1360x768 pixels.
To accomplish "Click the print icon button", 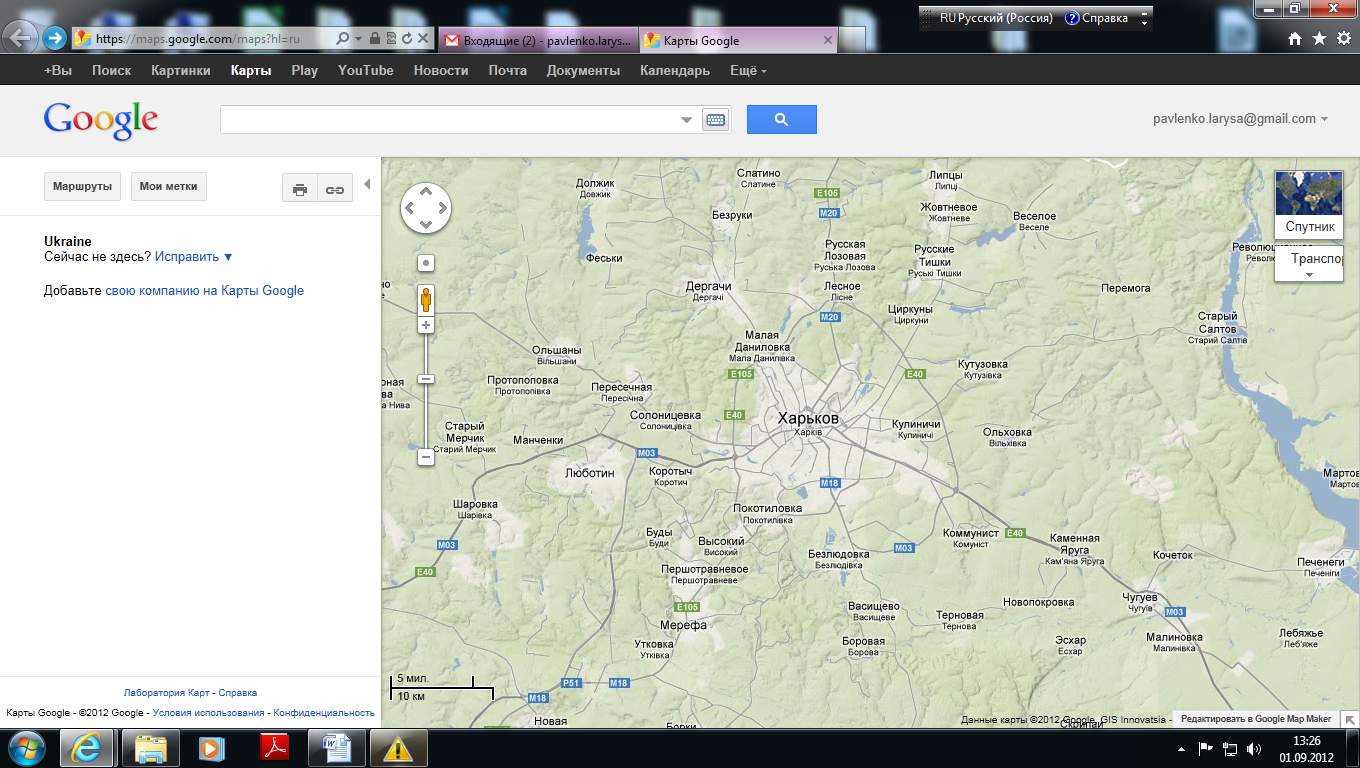I will point(300,188).
